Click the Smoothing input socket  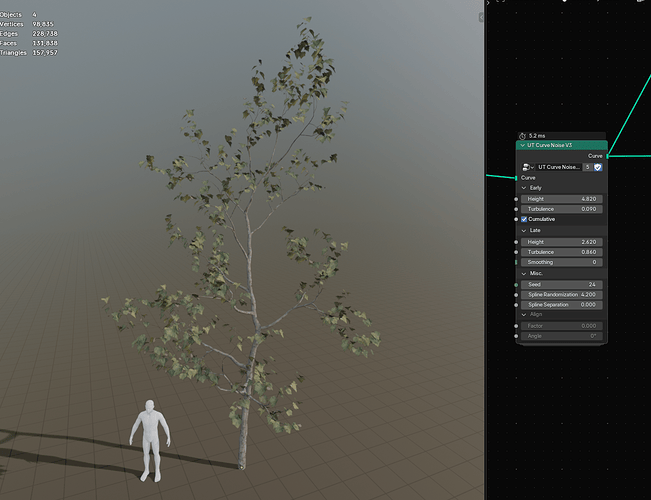pyautogui.click(x=516, y=262)
